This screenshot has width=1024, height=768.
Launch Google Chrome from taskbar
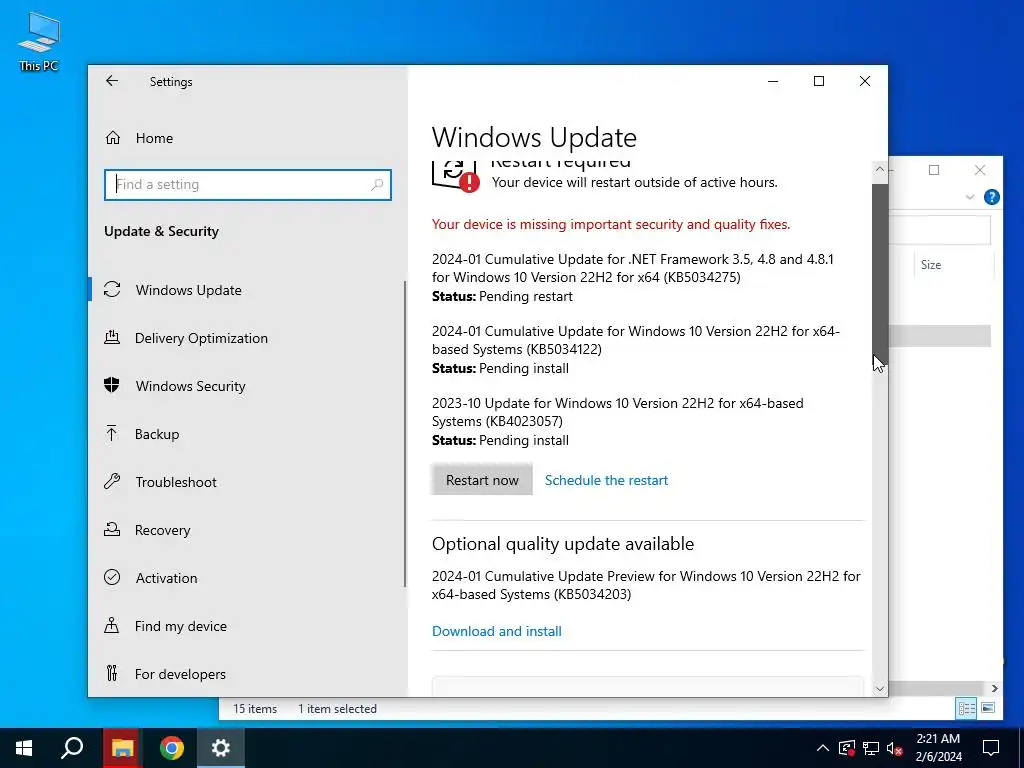pyautogui.click(x=172, y=748)
